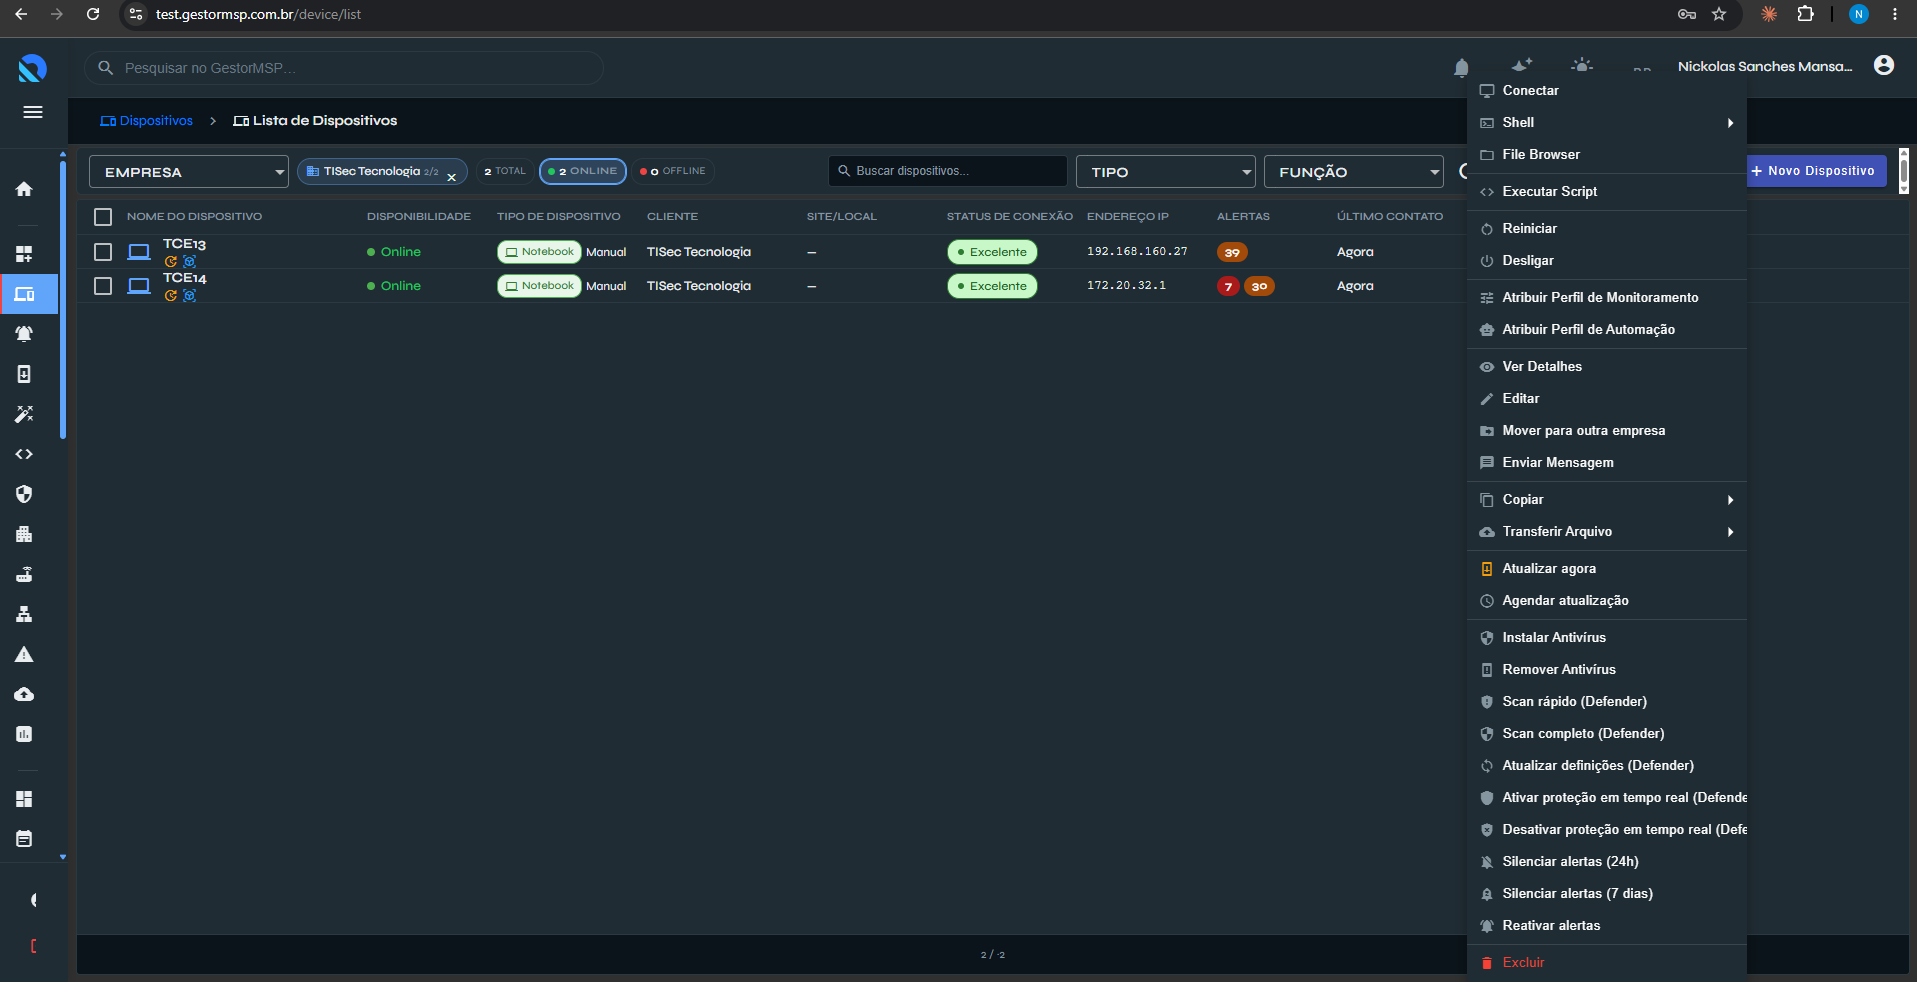
Task: Select all devices with the header checkbox
Action: [103, 217]
